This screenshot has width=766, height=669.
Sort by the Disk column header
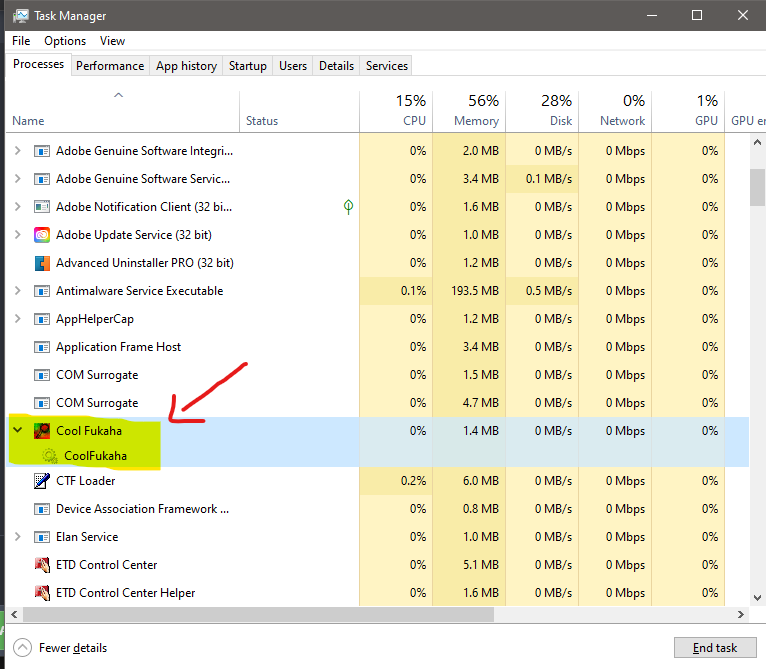coord(542,112)
